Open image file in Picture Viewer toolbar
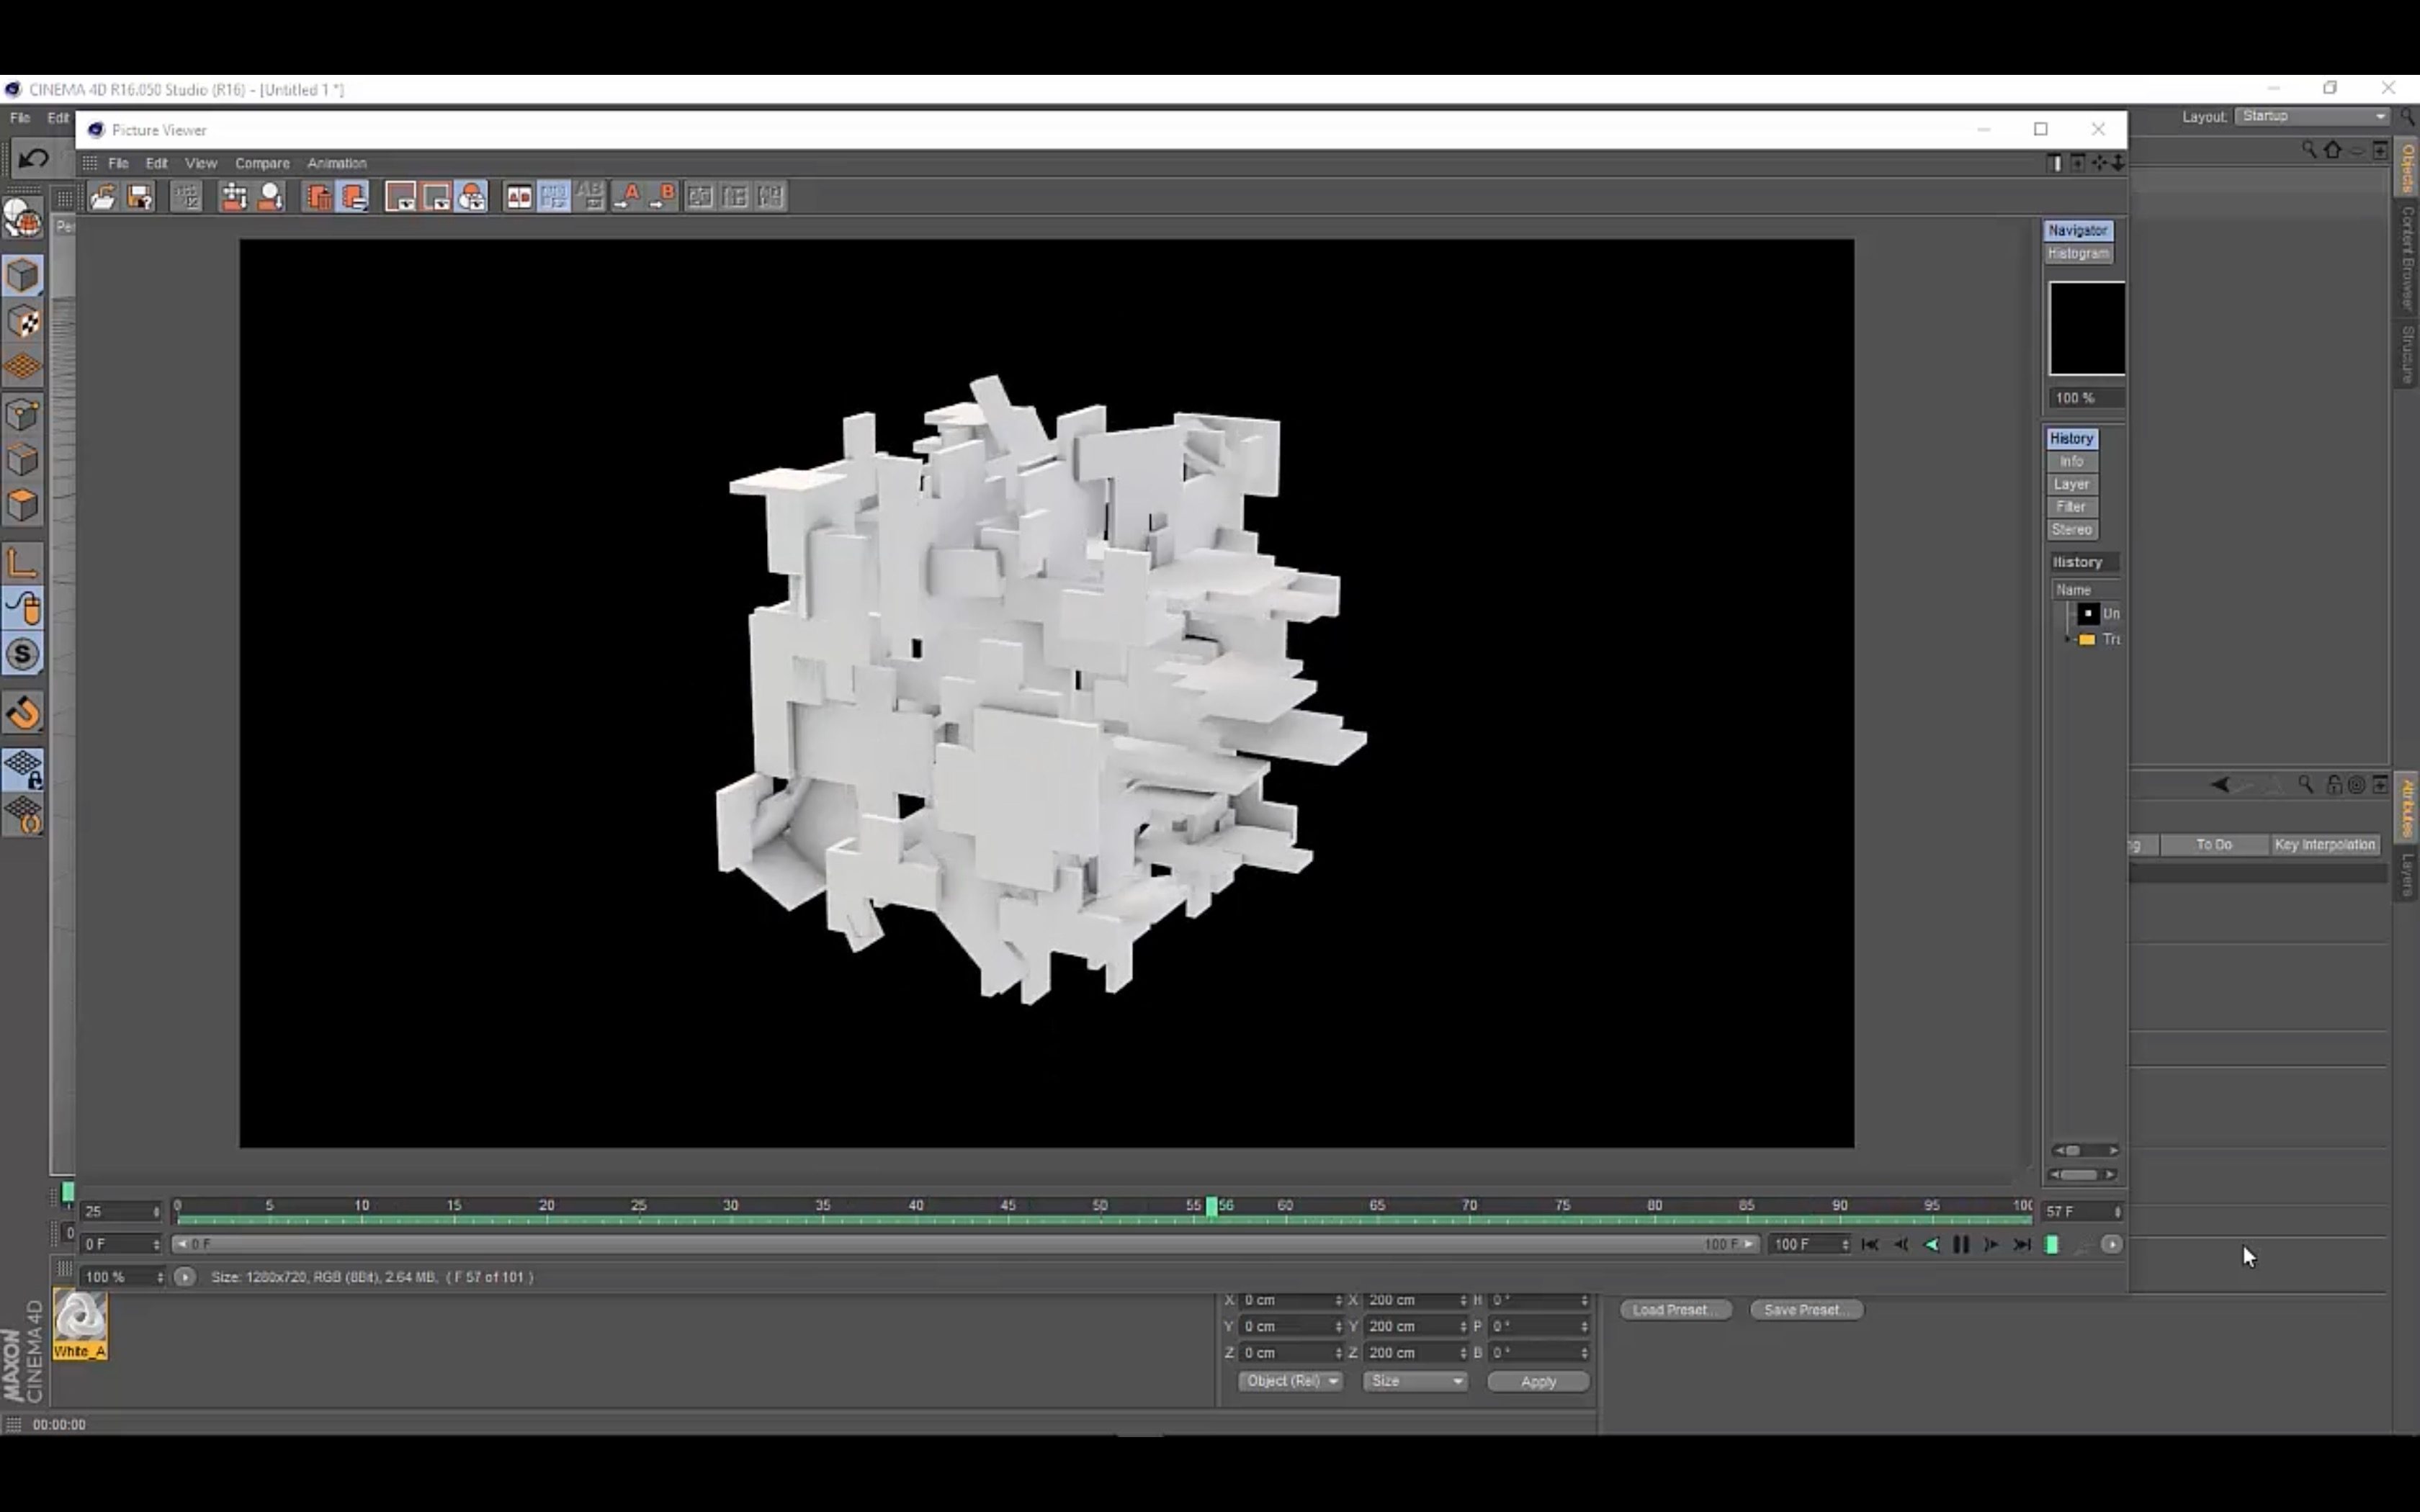2420x1512 pixels. [102, 197]
